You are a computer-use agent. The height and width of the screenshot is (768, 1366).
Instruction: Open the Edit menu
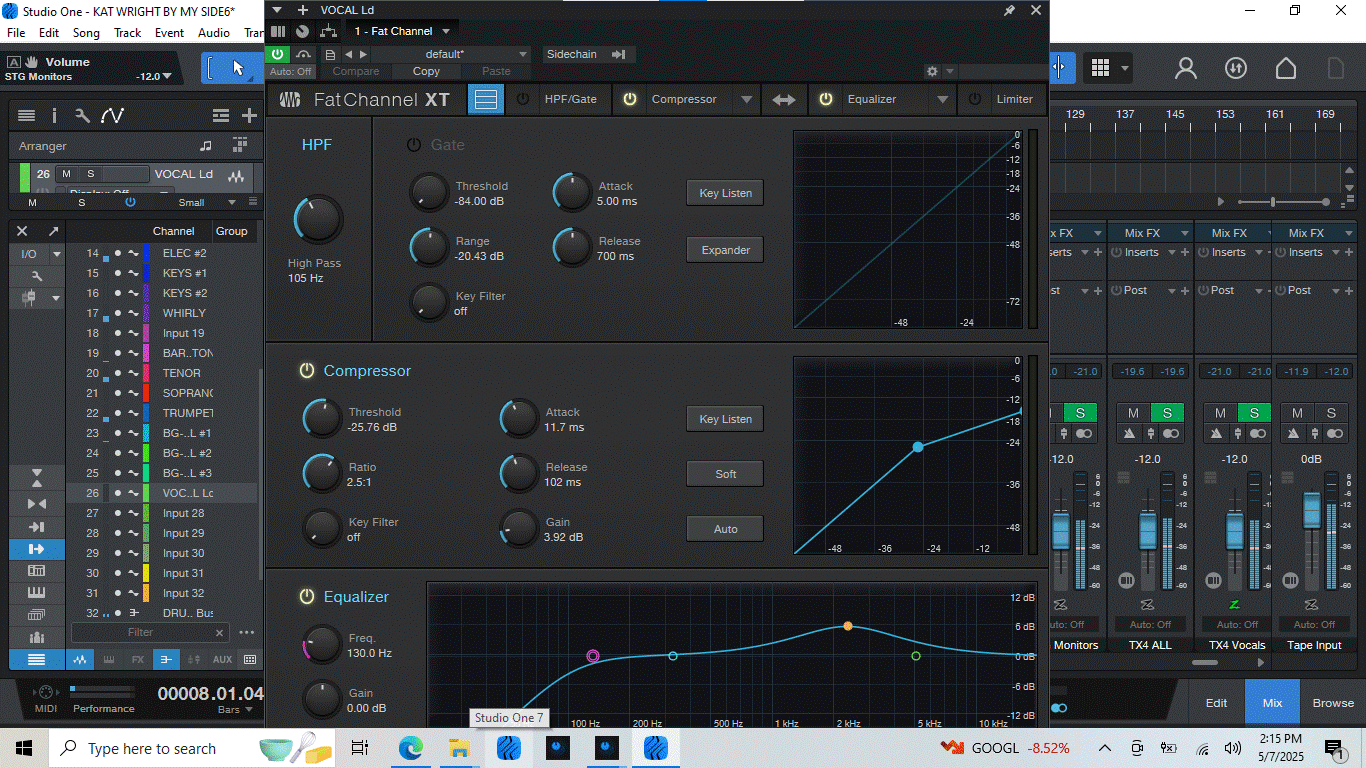pyautogui.click(x=49, y=33)
